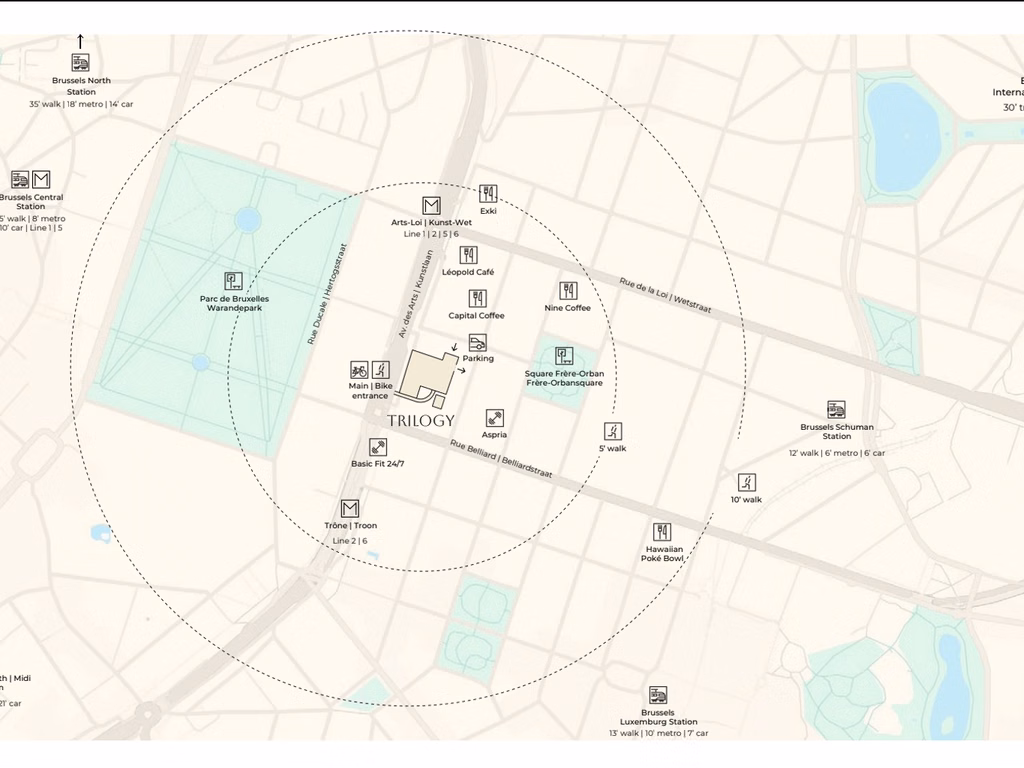Click the Brussels Luxemburg Station train icon
Image resolution: width=1024 pixels, height=768 pixels.
tap(658, 695)
